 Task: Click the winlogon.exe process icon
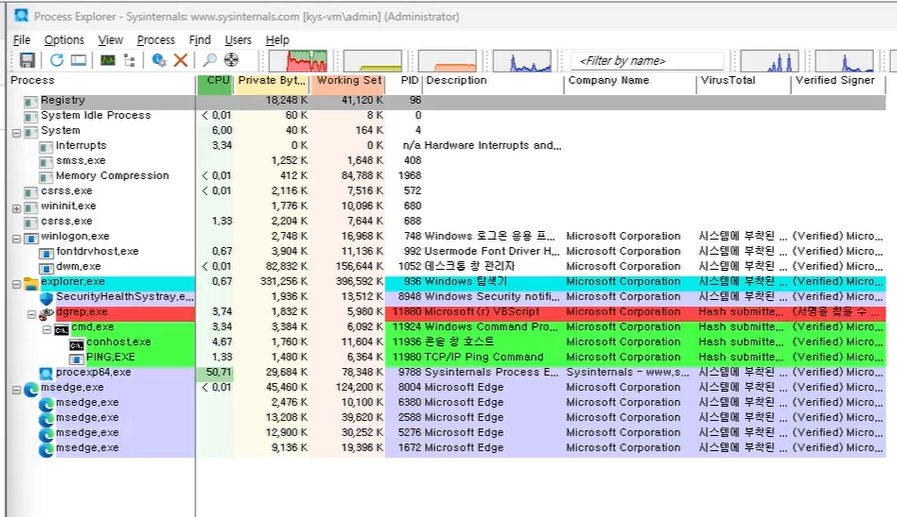pos(31,238)
